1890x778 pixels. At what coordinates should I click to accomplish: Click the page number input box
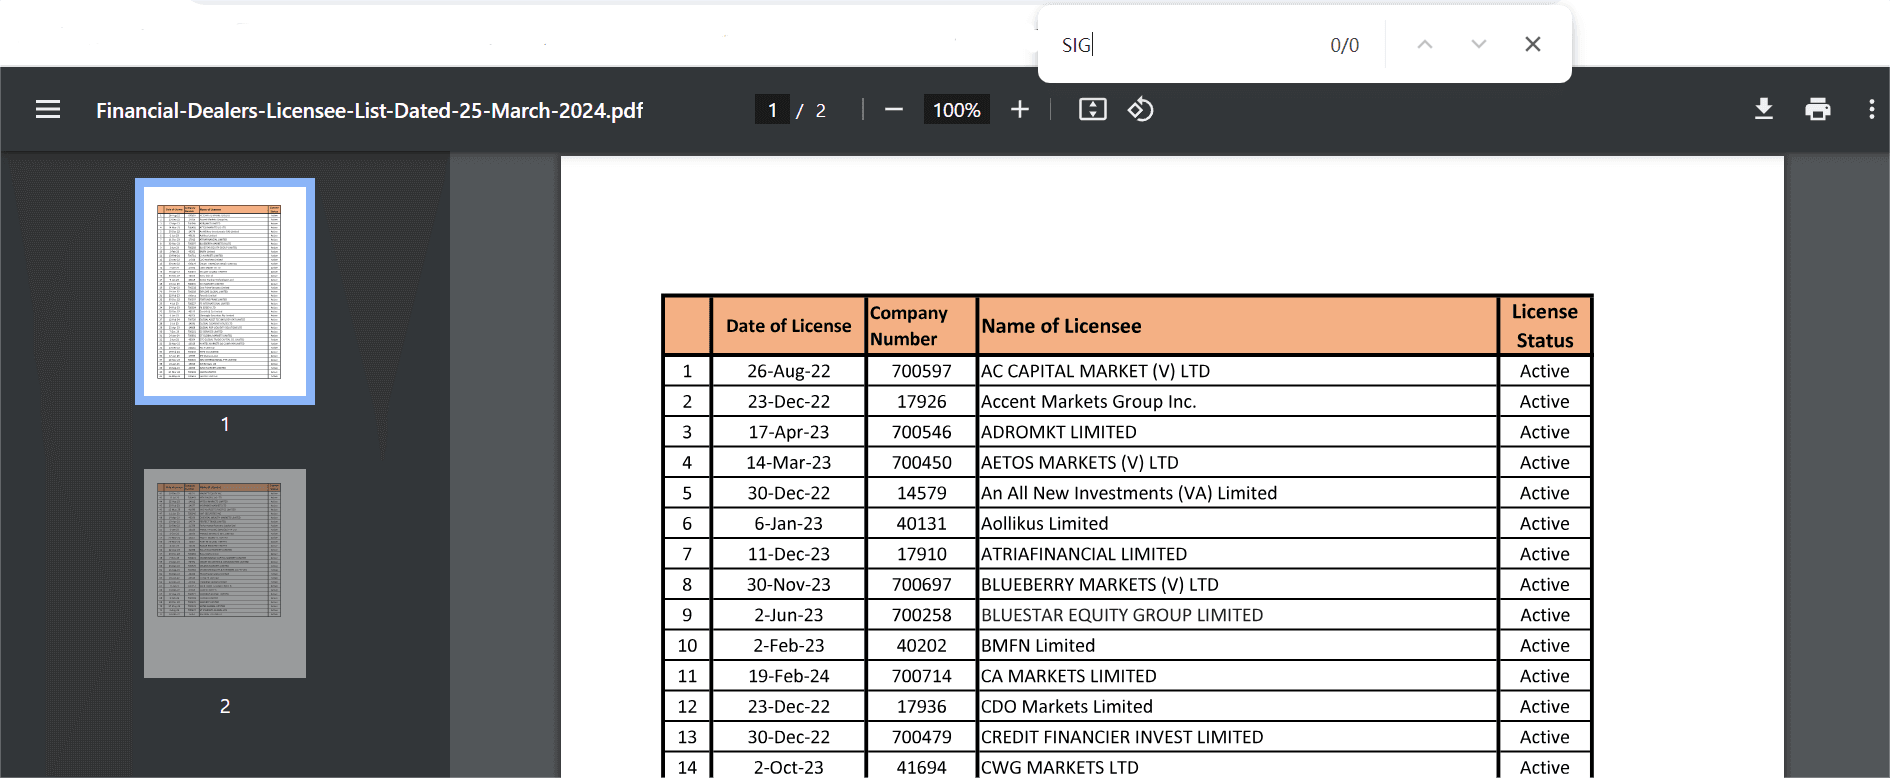[772, 110]
